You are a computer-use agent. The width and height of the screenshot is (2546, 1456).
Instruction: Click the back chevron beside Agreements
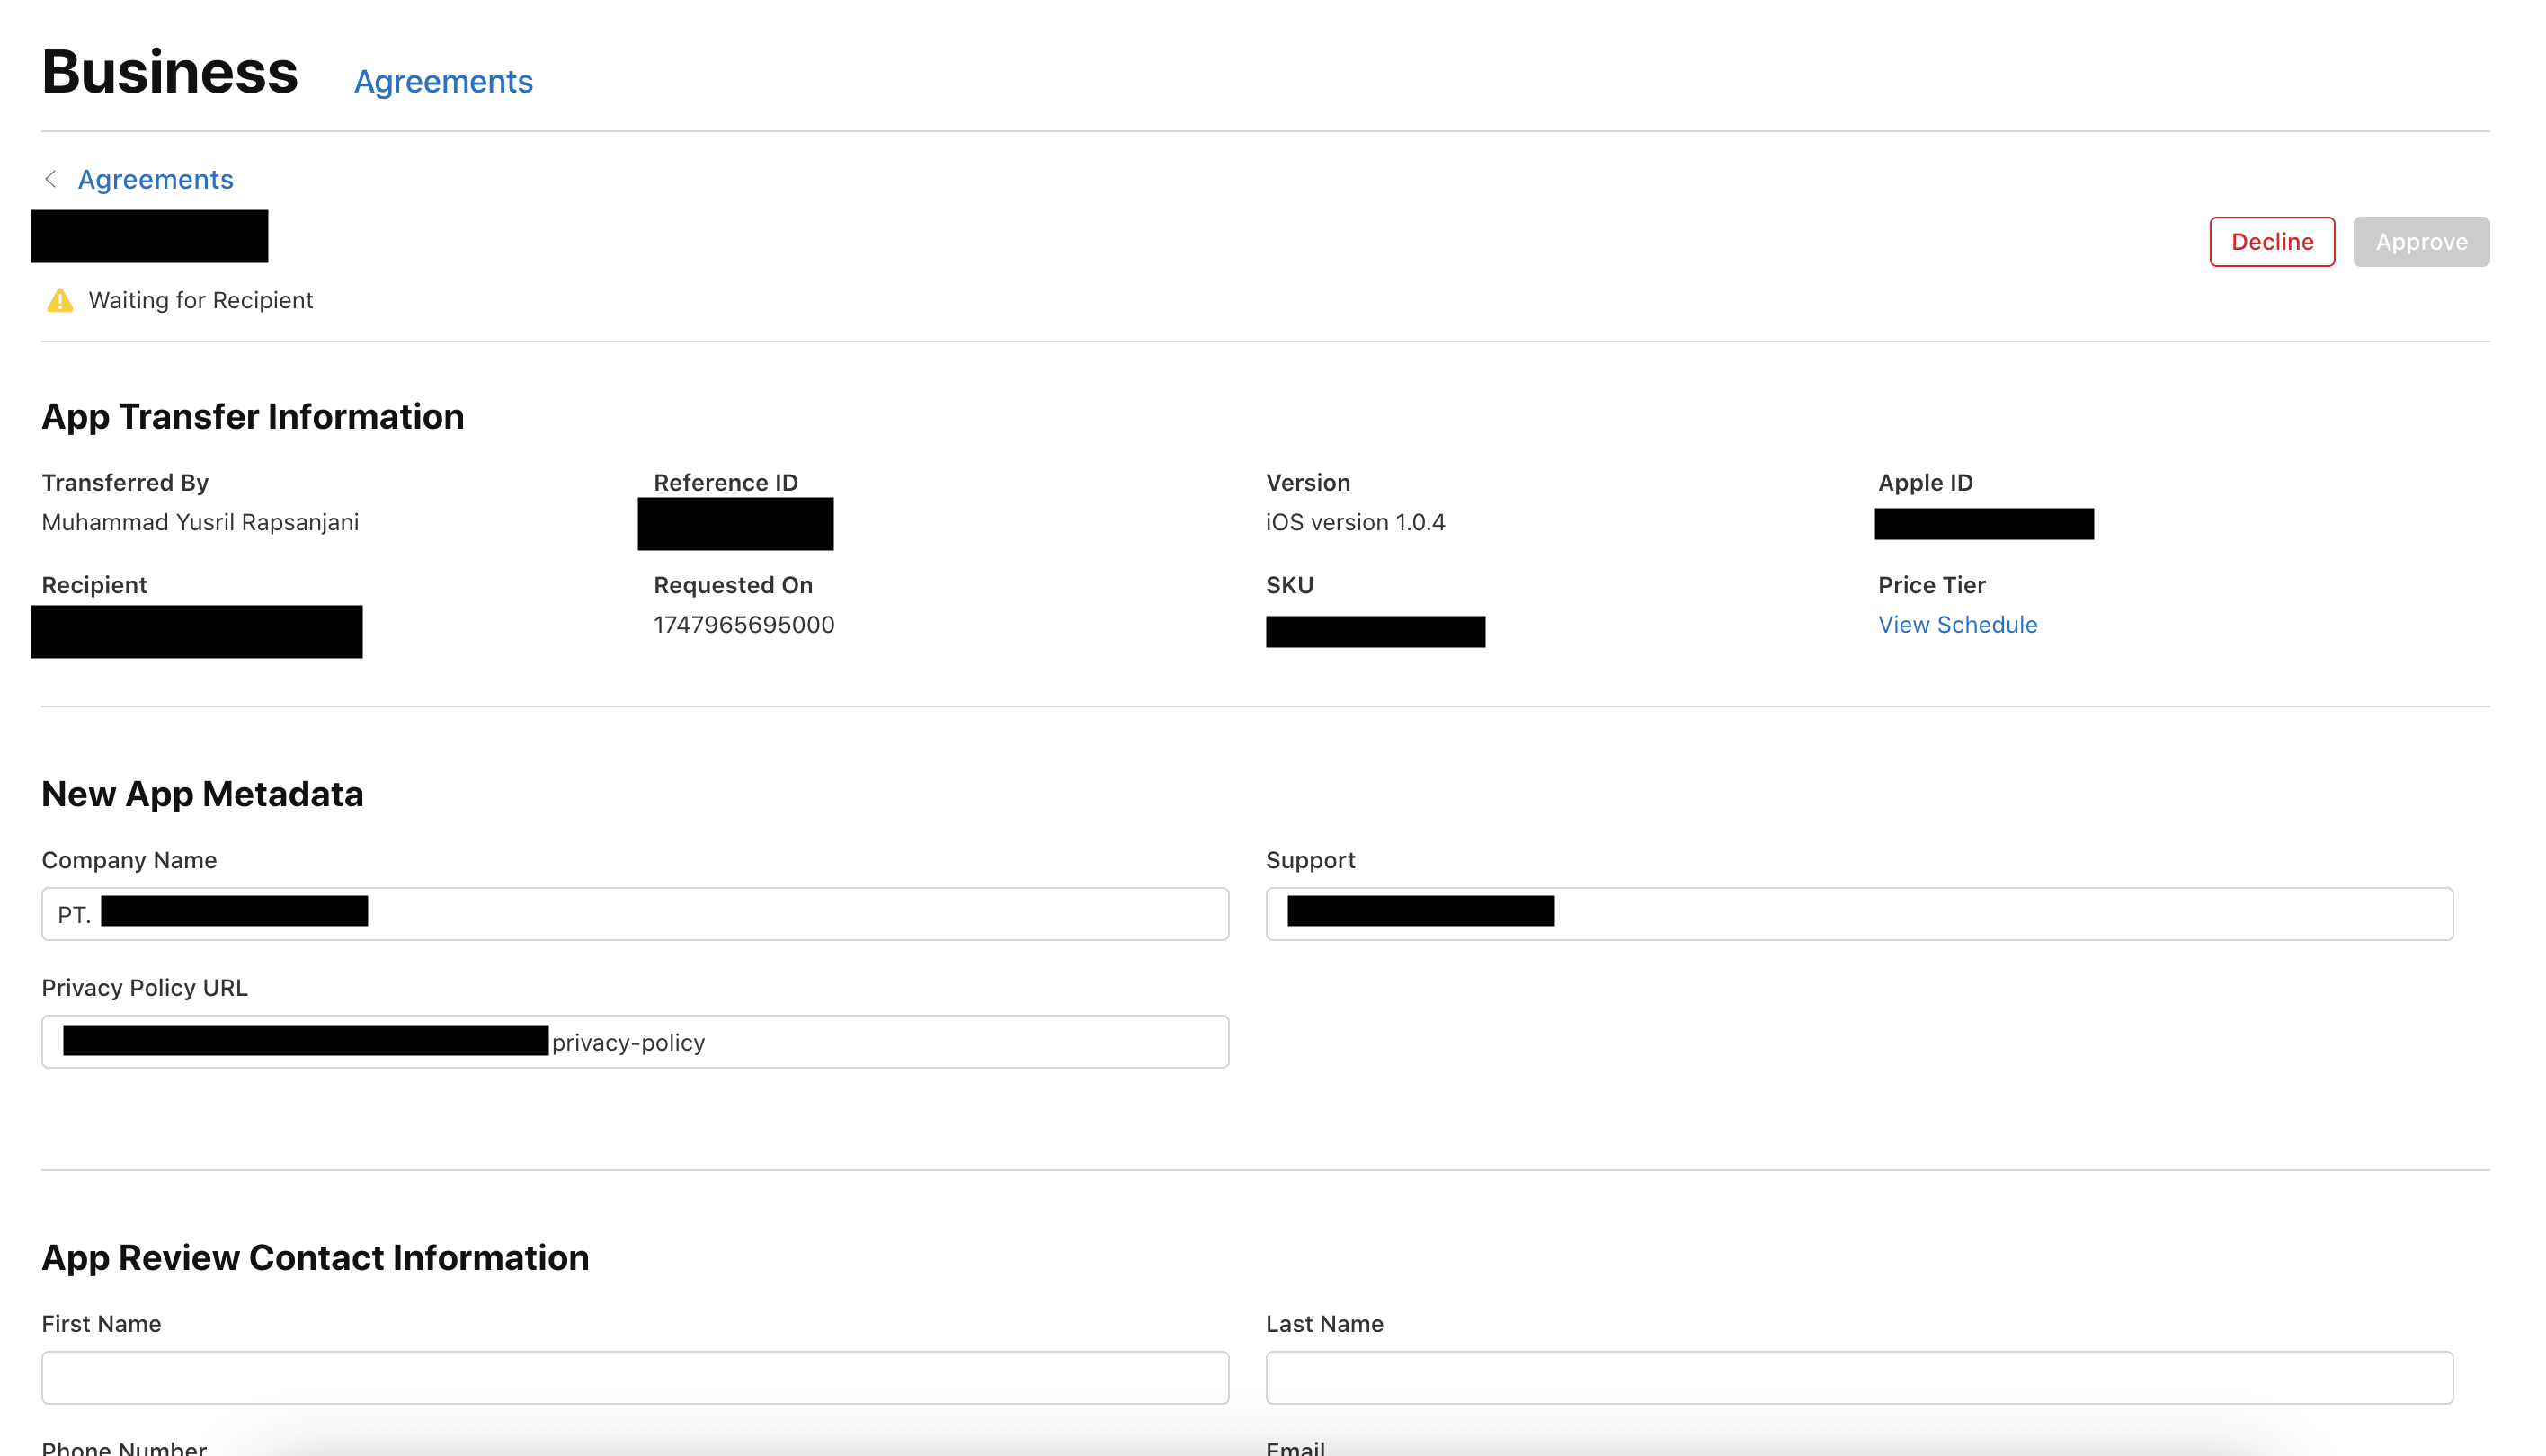[x=50, y=179]
